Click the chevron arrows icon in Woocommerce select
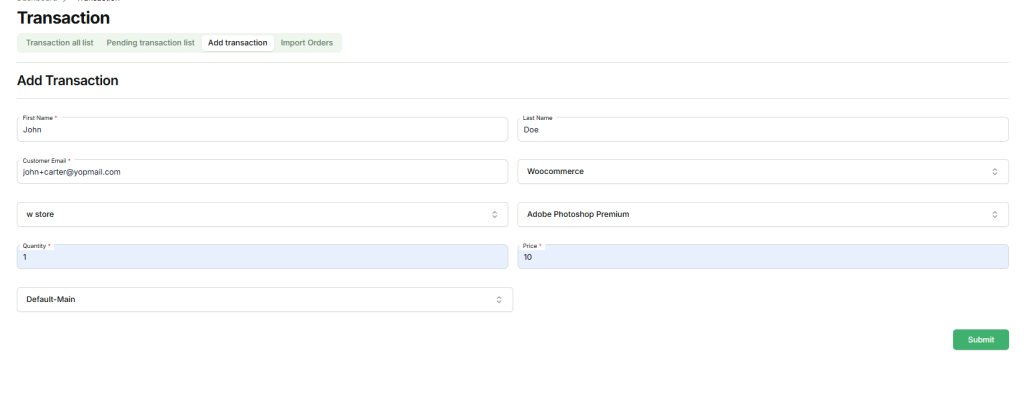This screenshot has height=417, width=1024. pos(994,171)
